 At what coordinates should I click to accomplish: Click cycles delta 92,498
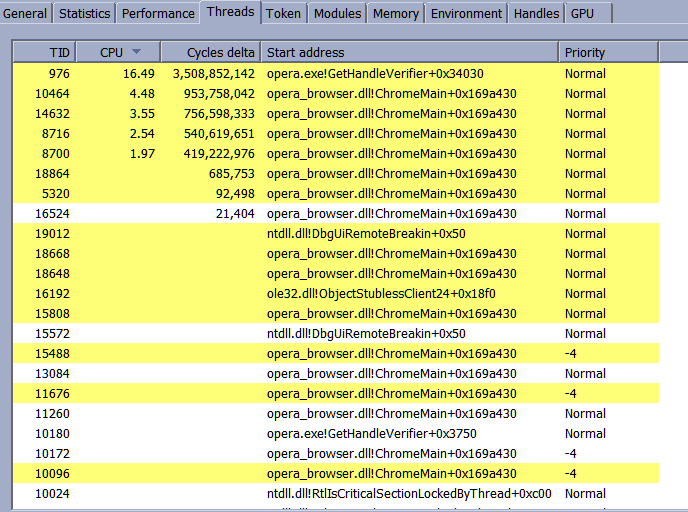pyautogui.click(x=235, y=194)
